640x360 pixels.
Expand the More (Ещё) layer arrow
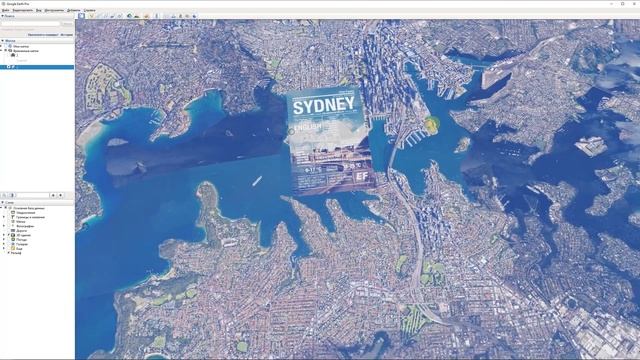(x=4, y=249)
